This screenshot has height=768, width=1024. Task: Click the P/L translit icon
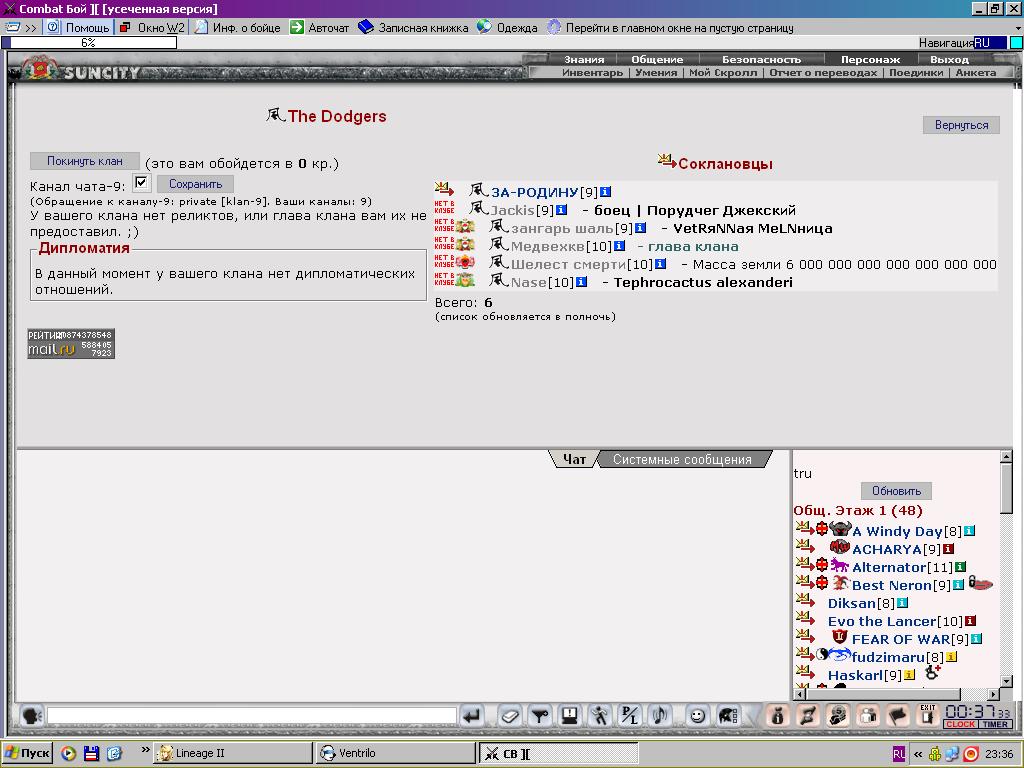click(x=630, y=716)
